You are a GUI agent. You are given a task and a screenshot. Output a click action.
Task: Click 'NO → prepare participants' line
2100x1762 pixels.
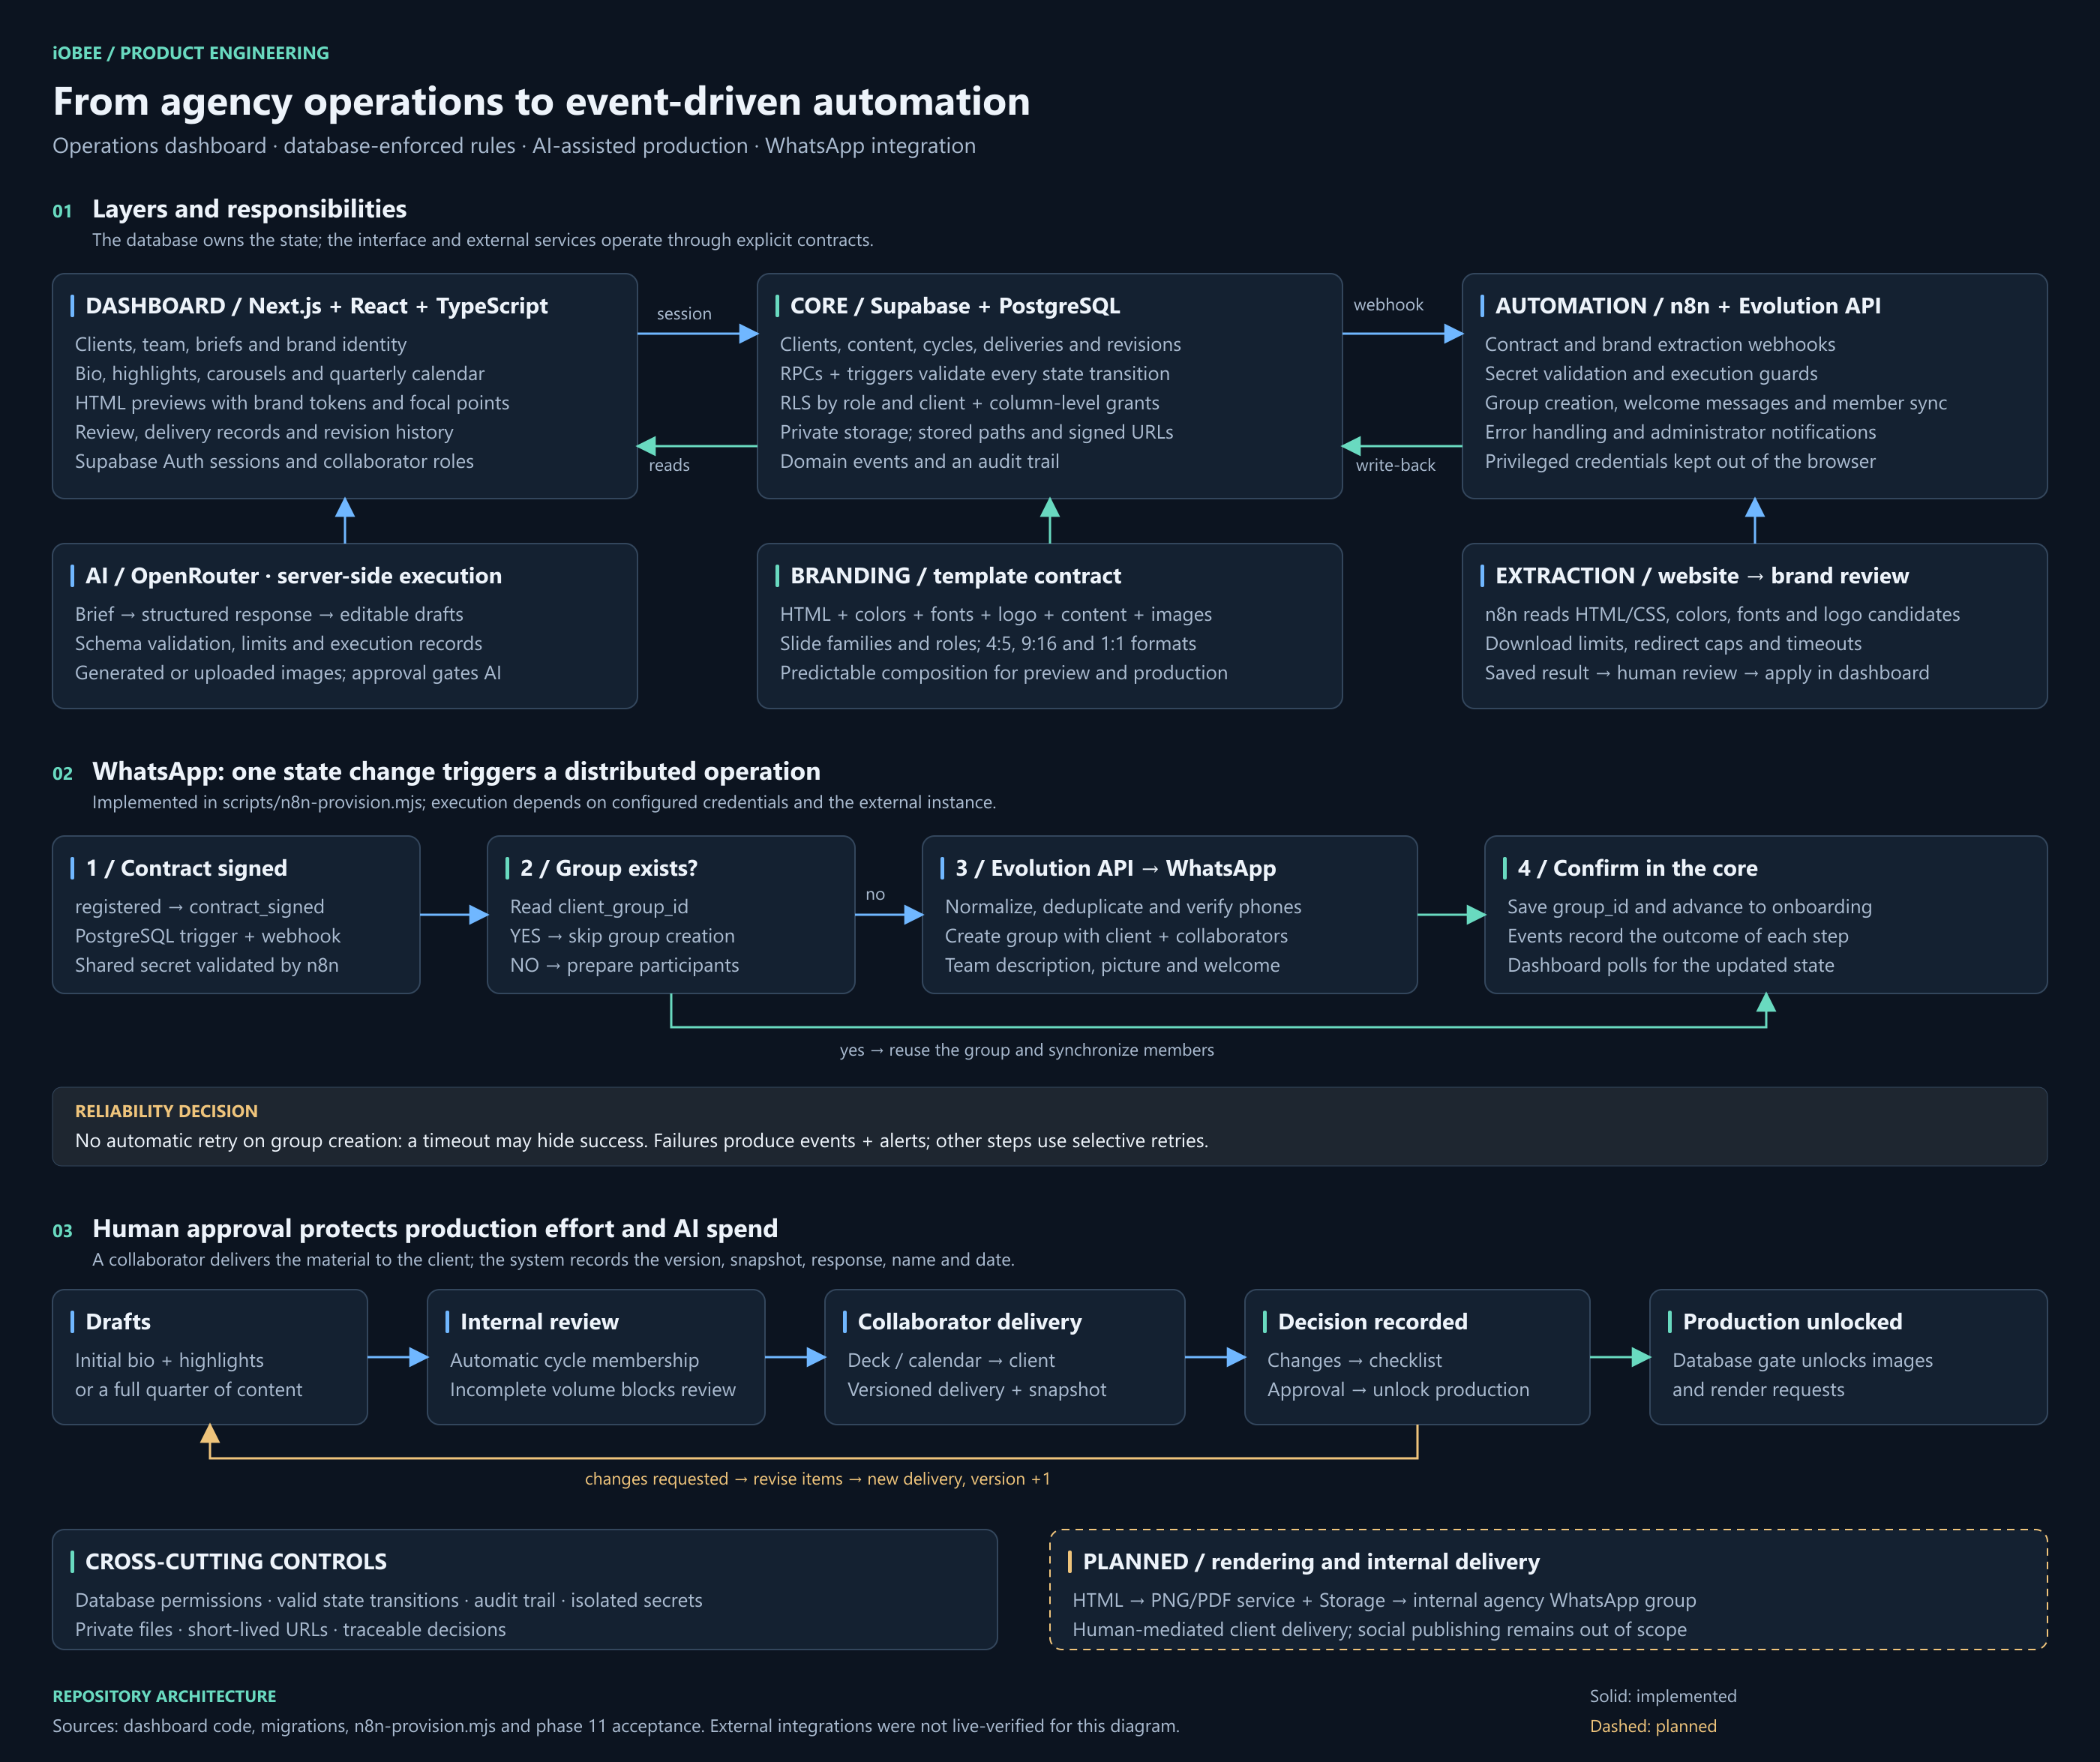tap(624, 965)
